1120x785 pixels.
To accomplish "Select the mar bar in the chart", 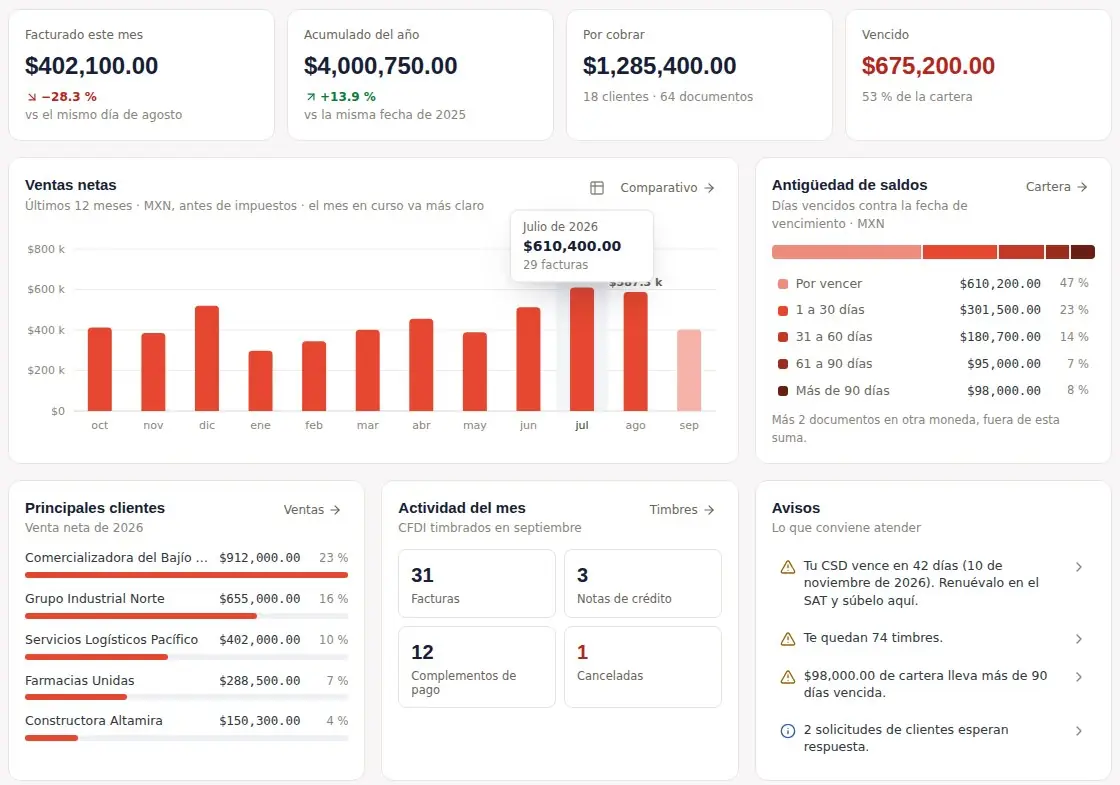I will pos(368,371).
